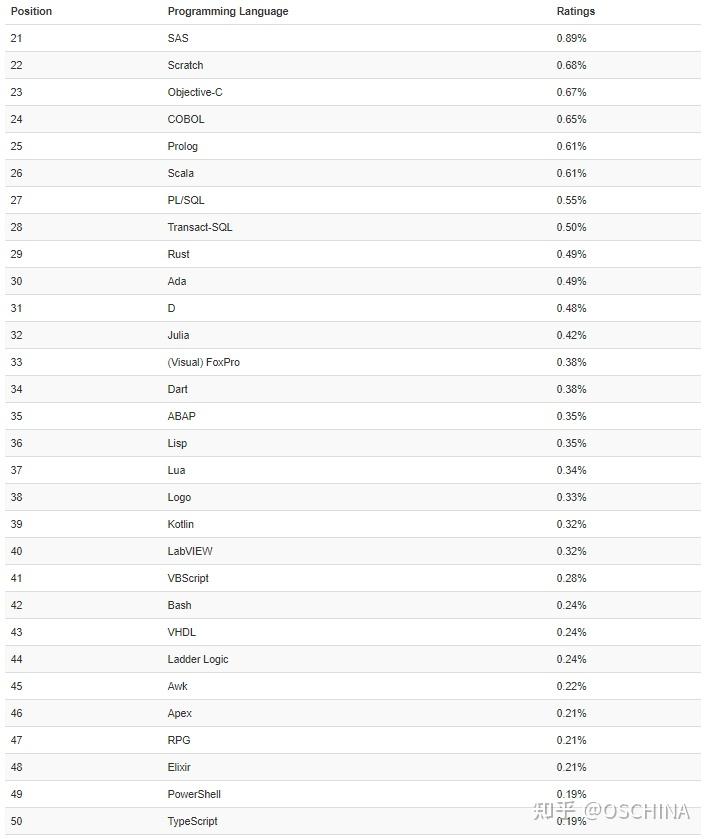Click the OSCHINA Zhihu watermark

[611, 810]
